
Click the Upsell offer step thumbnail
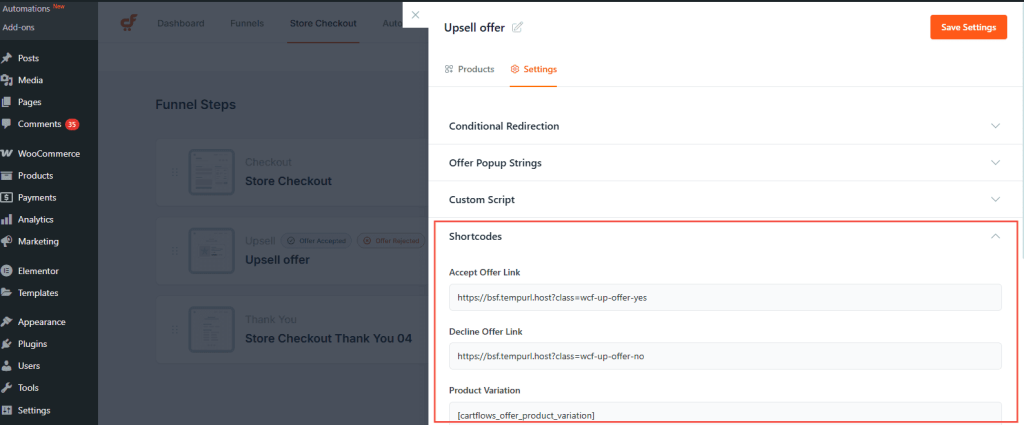point(212,251)
